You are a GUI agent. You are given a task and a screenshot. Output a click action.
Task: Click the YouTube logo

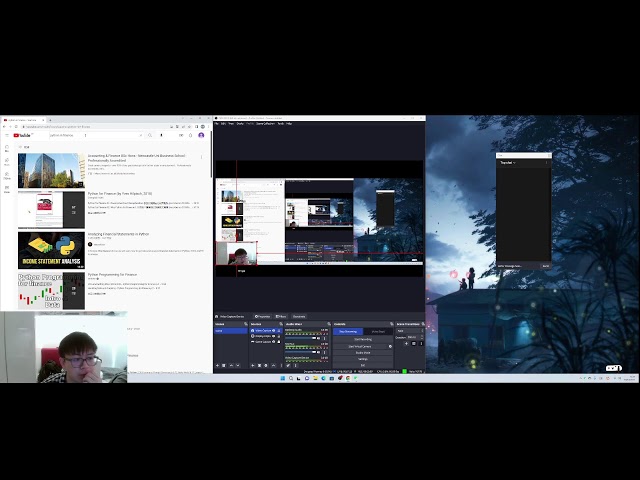[22, 135]
